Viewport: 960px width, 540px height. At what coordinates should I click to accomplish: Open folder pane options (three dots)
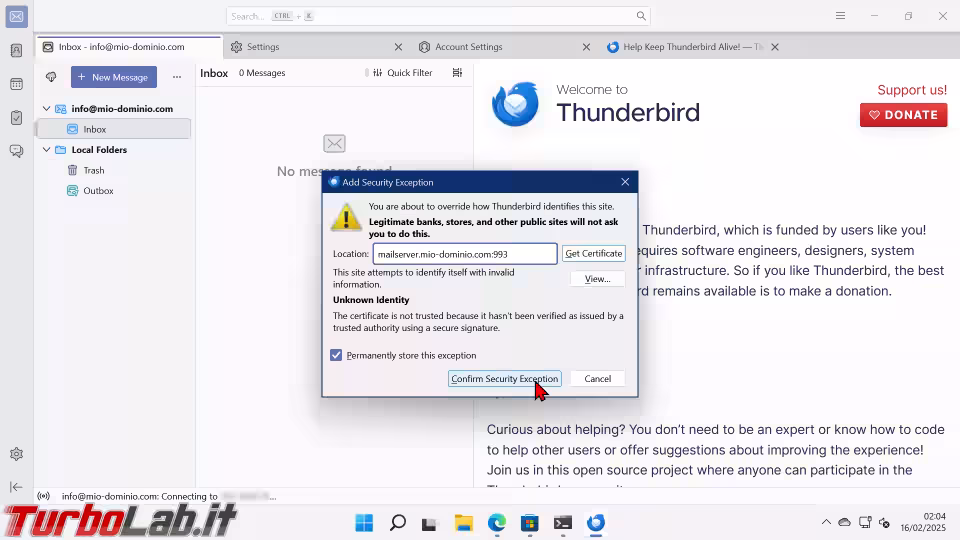click(x=177, y=77)
